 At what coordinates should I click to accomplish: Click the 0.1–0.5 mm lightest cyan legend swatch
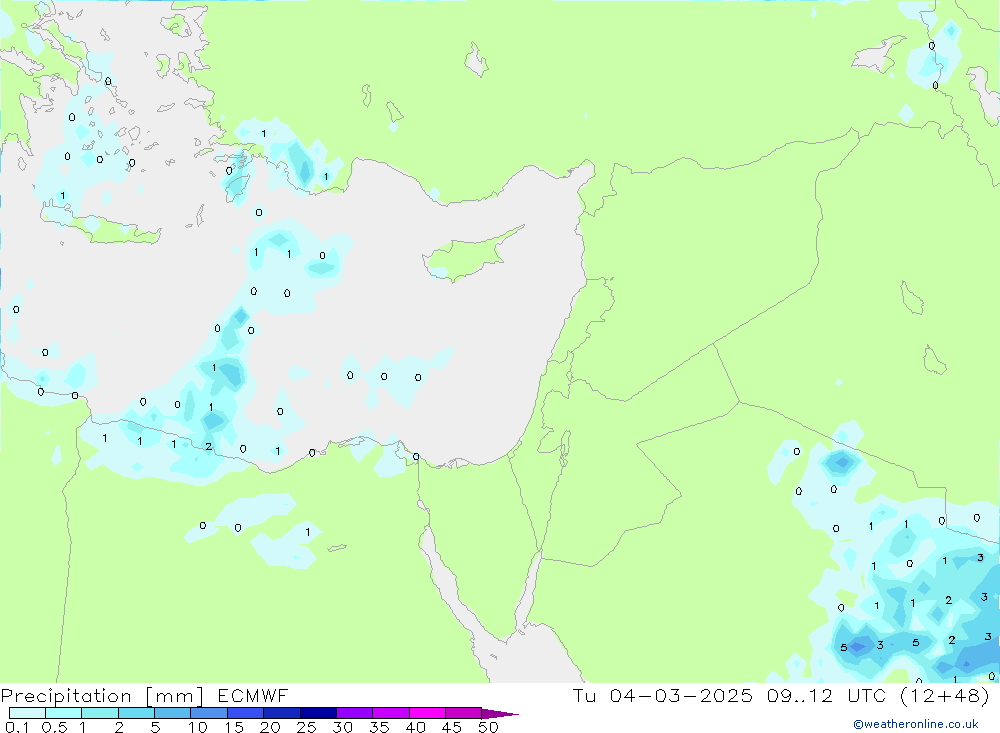(x=27, y=713)
